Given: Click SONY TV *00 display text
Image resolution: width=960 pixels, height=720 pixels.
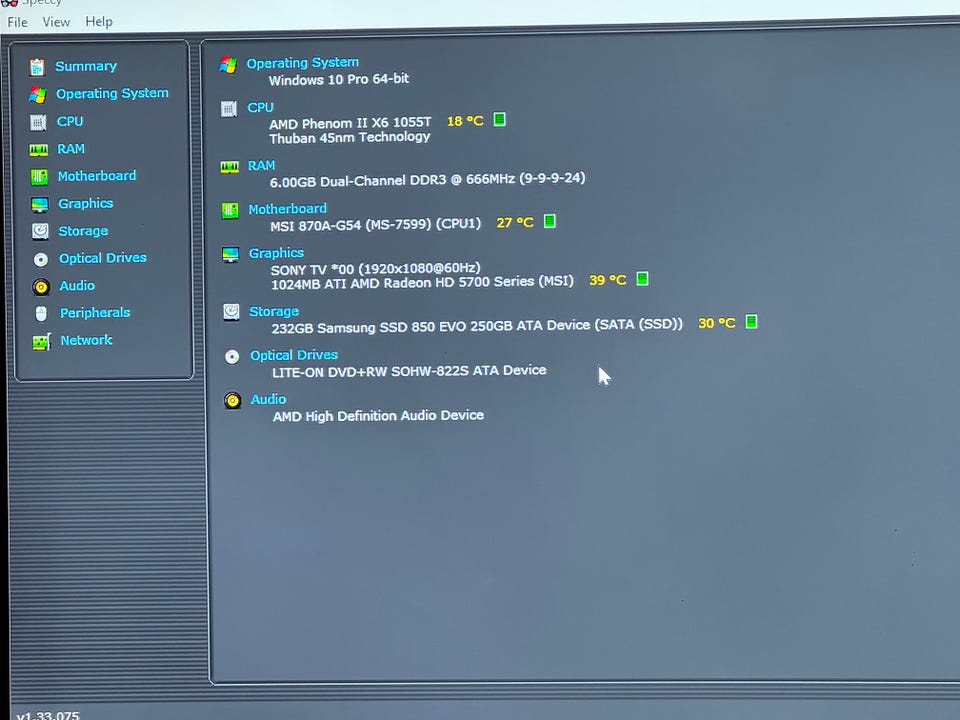Looking at the screenshot, I should pos(375,269).
